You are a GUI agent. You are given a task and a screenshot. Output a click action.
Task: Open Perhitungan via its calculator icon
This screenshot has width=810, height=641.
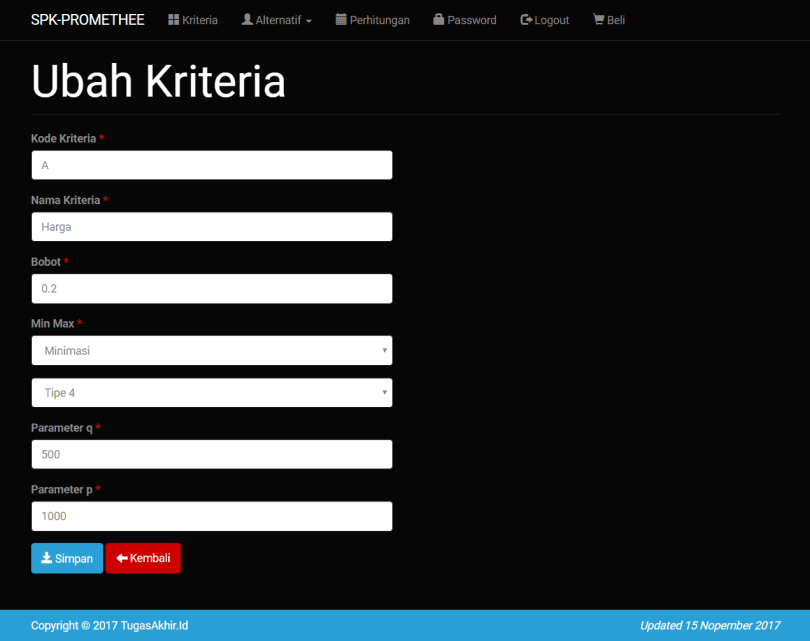tap(341, 19)
